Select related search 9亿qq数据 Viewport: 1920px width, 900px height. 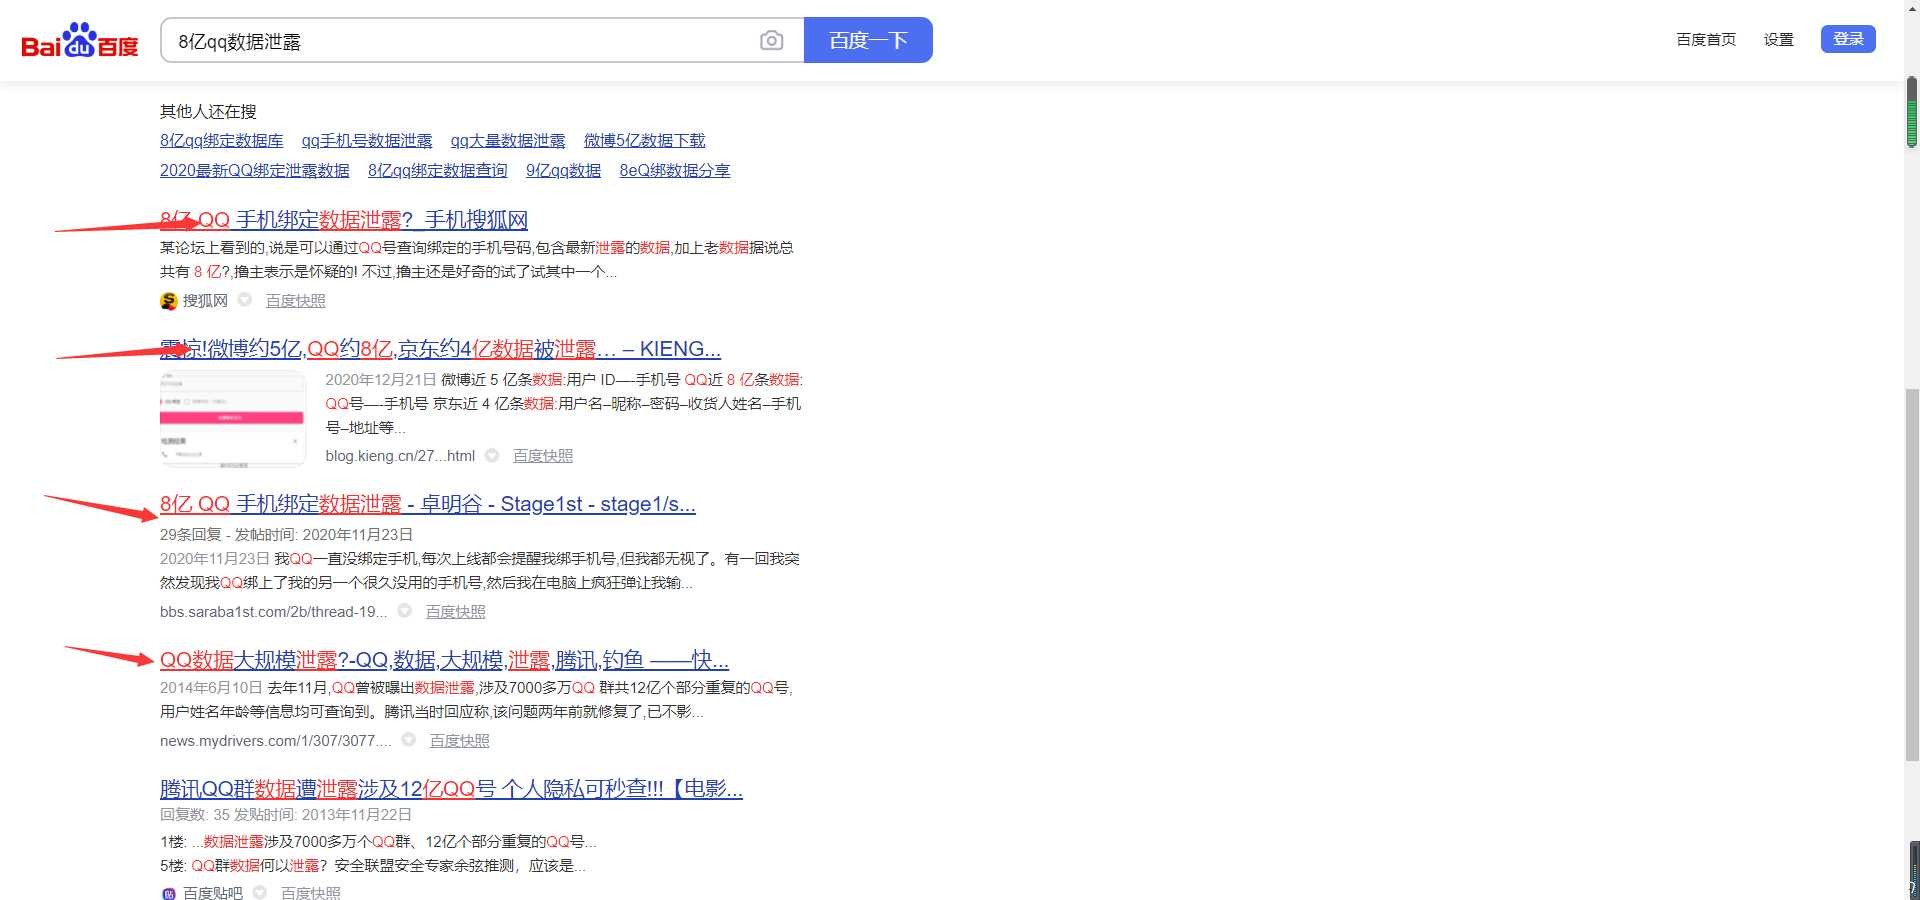point(564,171)
